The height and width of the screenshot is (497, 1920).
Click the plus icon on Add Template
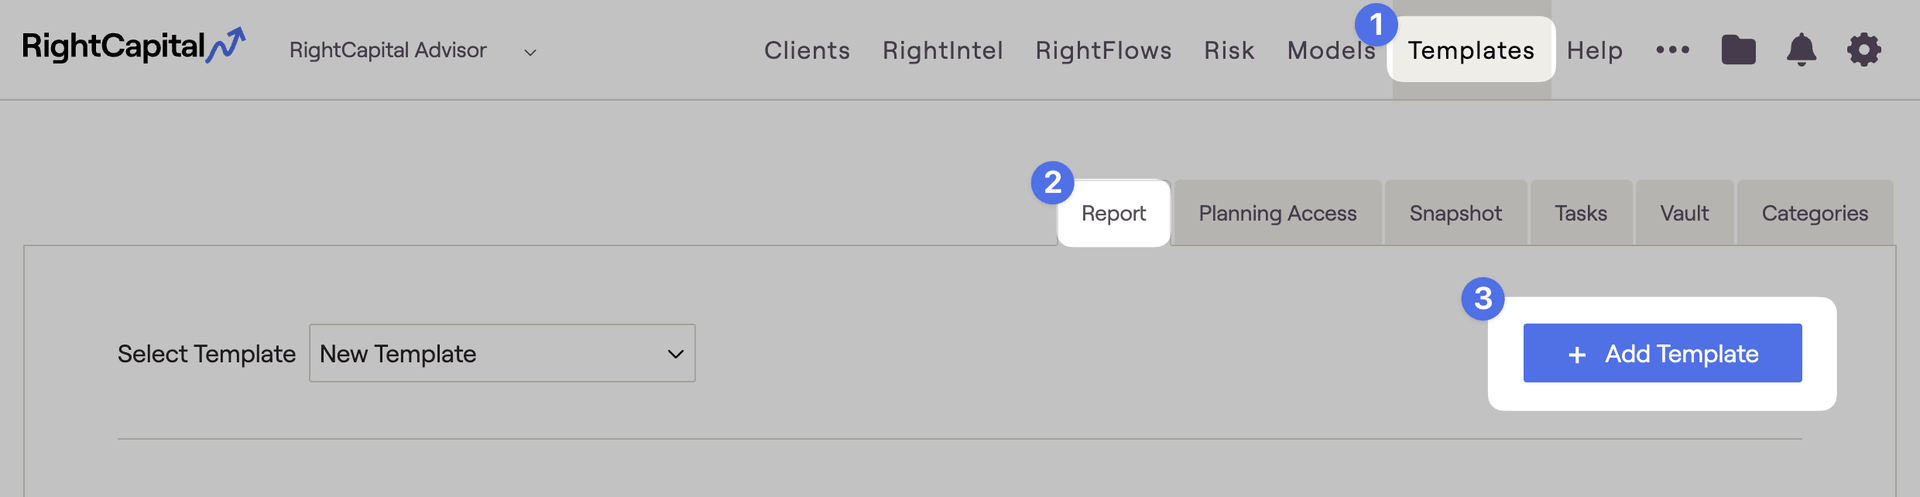click(x=1577, y=355)
